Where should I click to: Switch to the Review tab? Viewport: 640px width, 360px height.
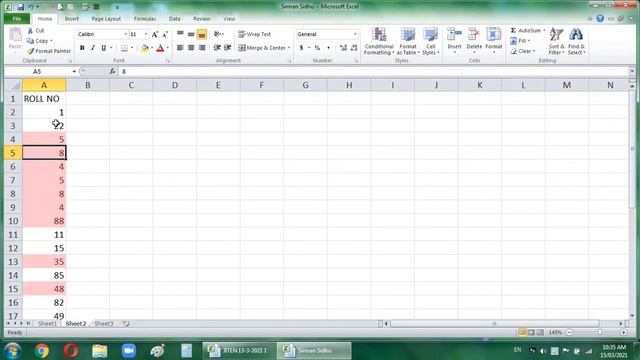tap(202, 19)
